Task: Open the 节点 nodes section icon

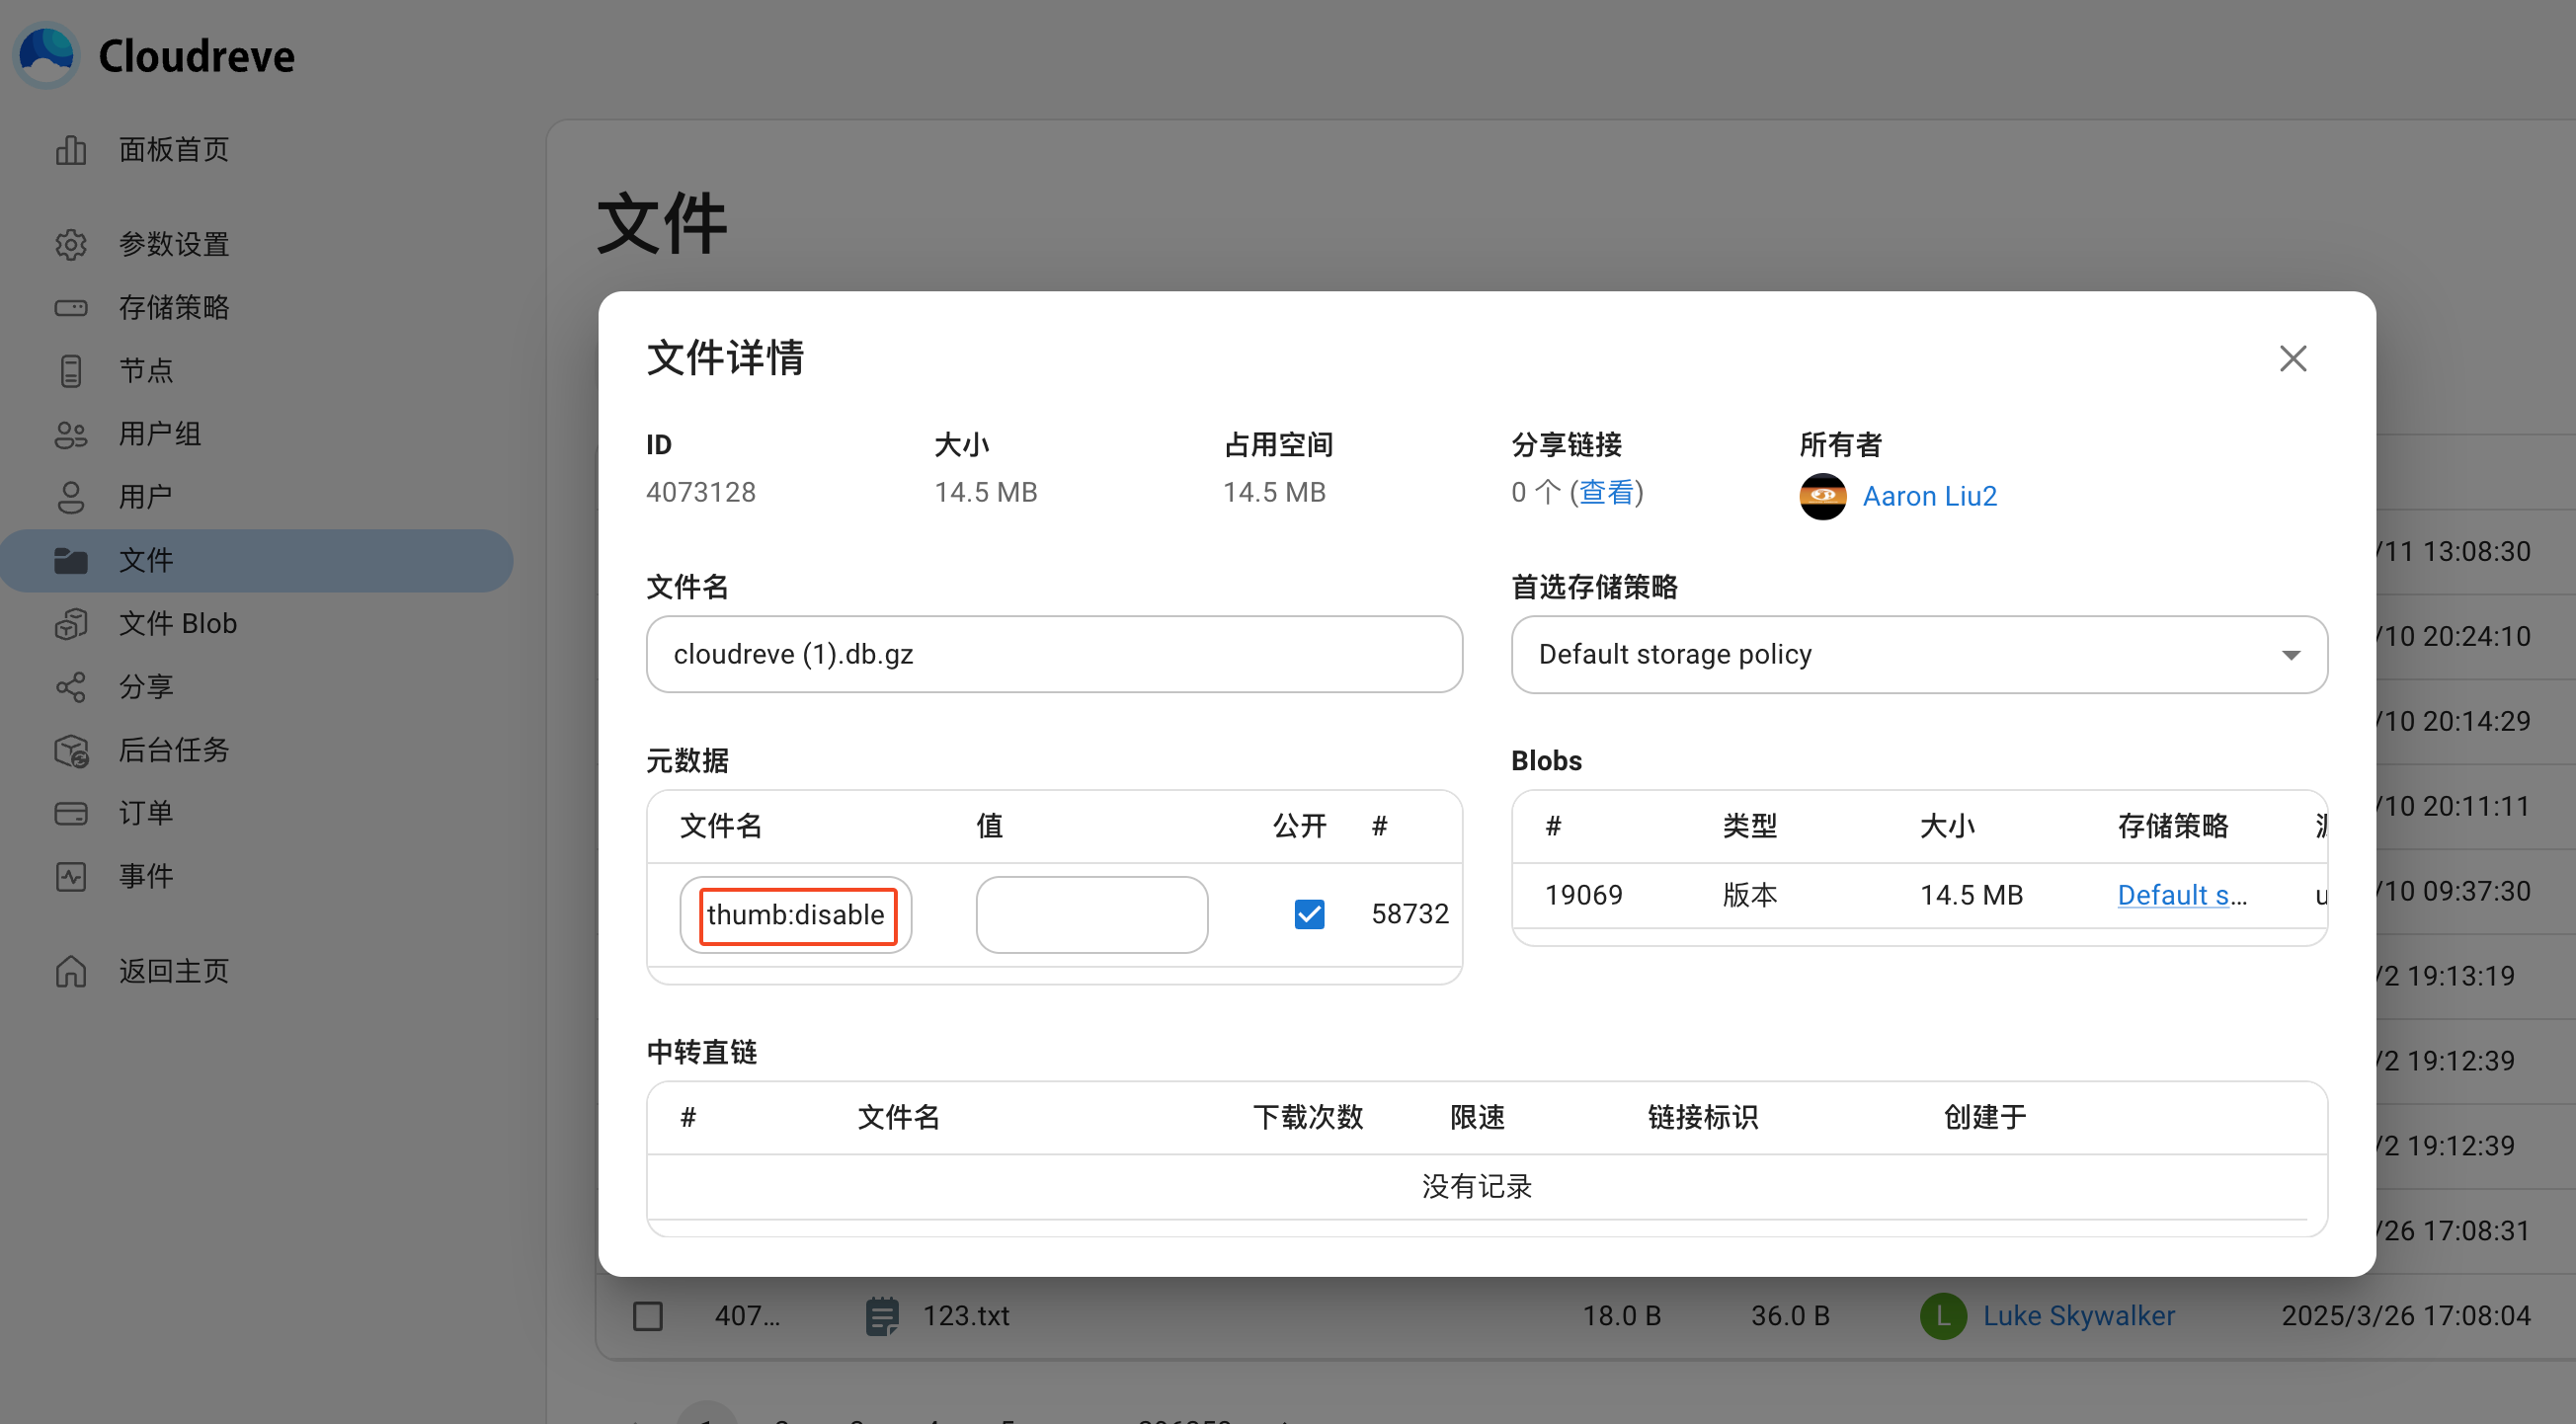Action: (70, 370)
